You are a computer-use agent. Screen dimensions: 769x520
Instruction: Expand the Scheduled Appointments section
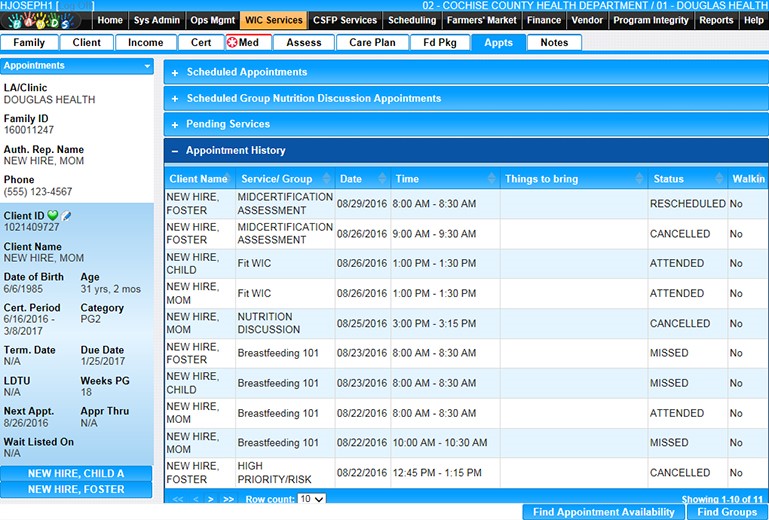point(175,73)
